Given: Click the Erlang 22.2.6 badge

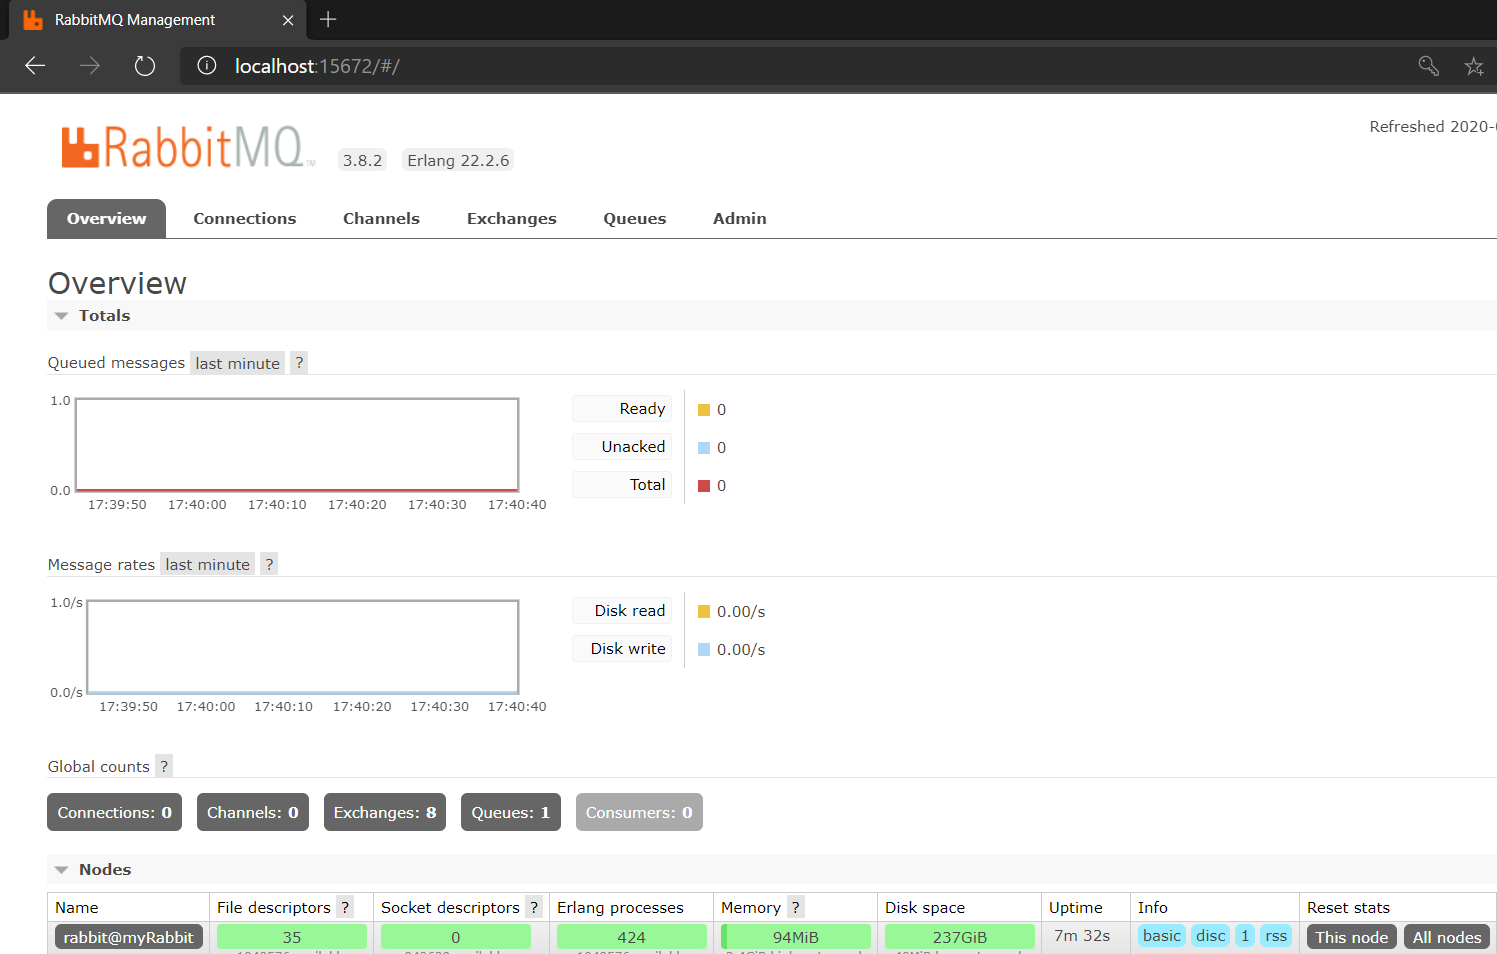Looking at the screenshot, I should tap(458, 160).
